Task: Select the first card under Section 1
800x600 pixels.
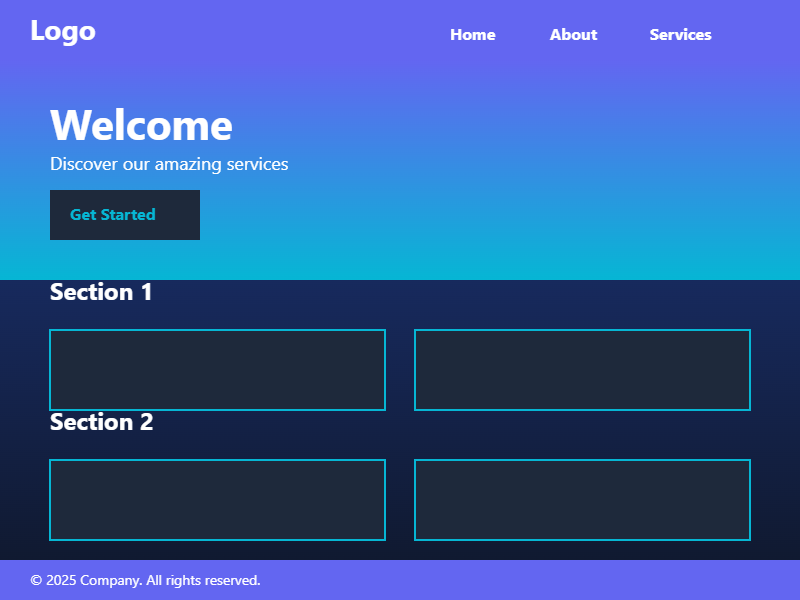Action: [217, 370]
